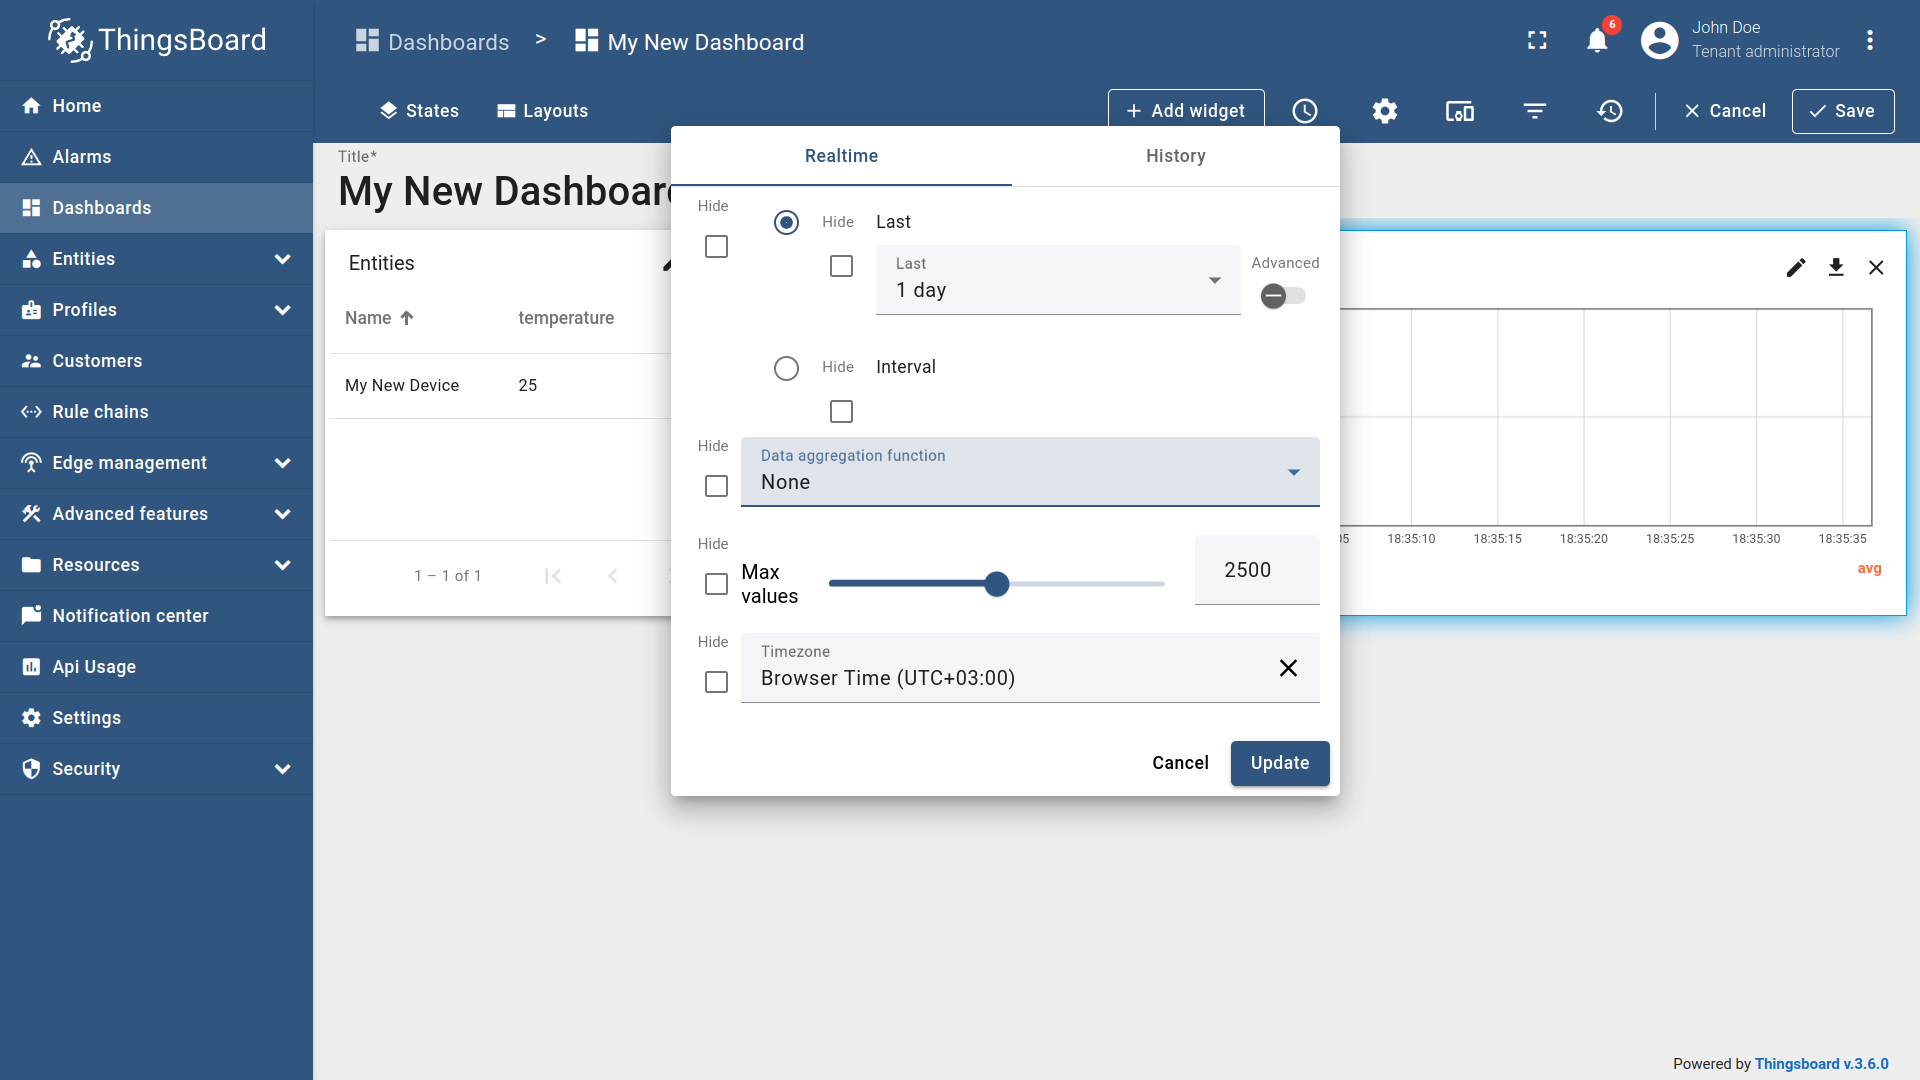Click the time window clock icon in toolbar
1920x1080 pixels.
1304,111
